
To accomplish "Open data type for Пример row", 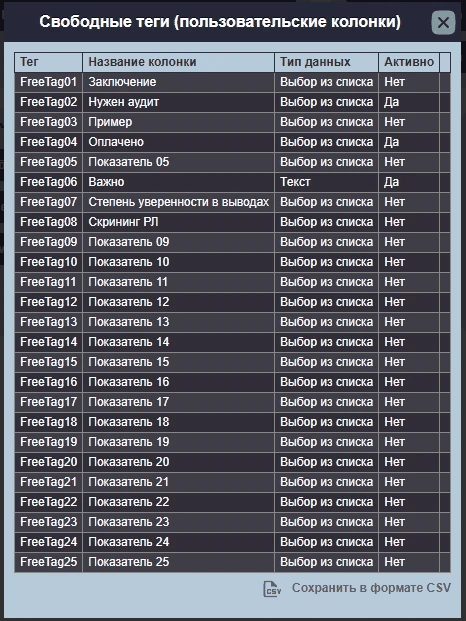I will click(x=326, y=122).
